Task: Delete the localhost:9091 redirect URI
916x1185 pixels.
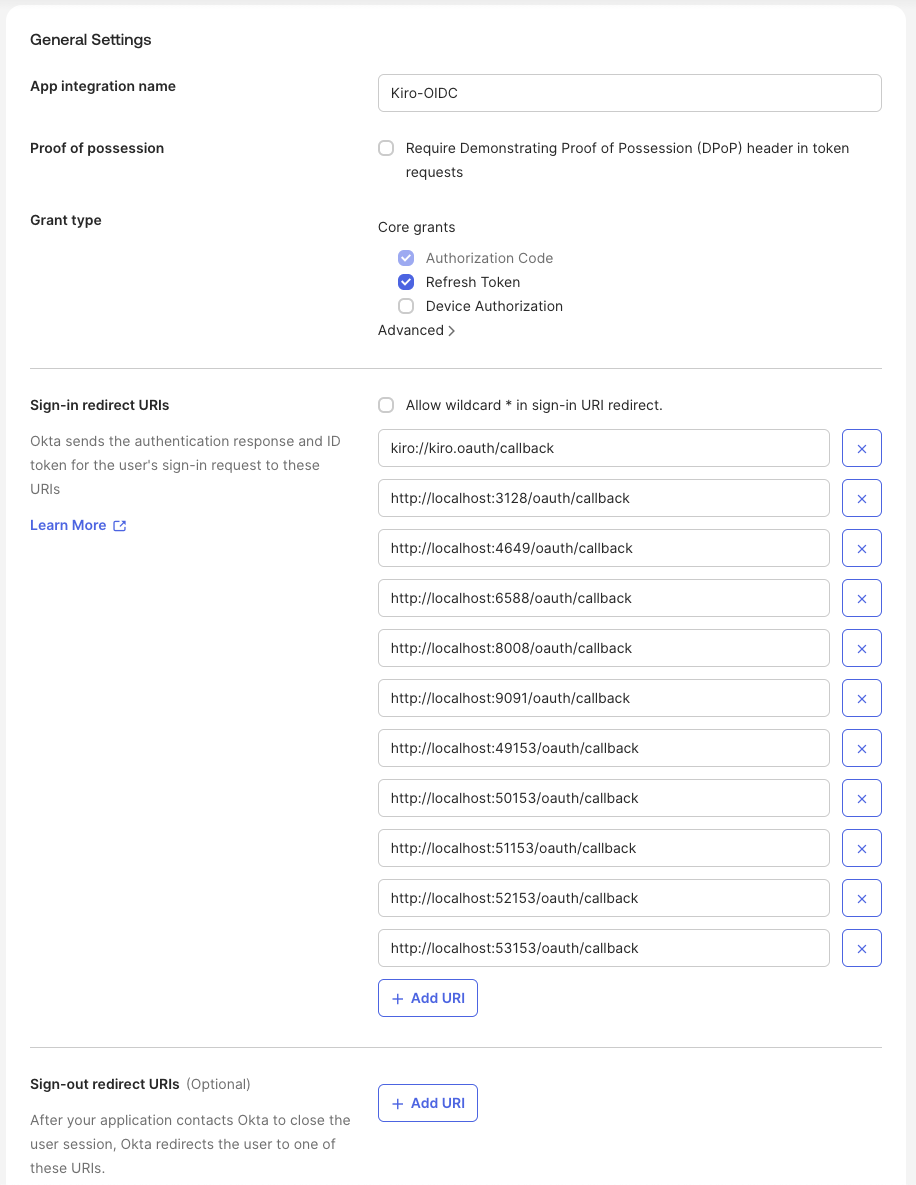Action: (861, 698)
